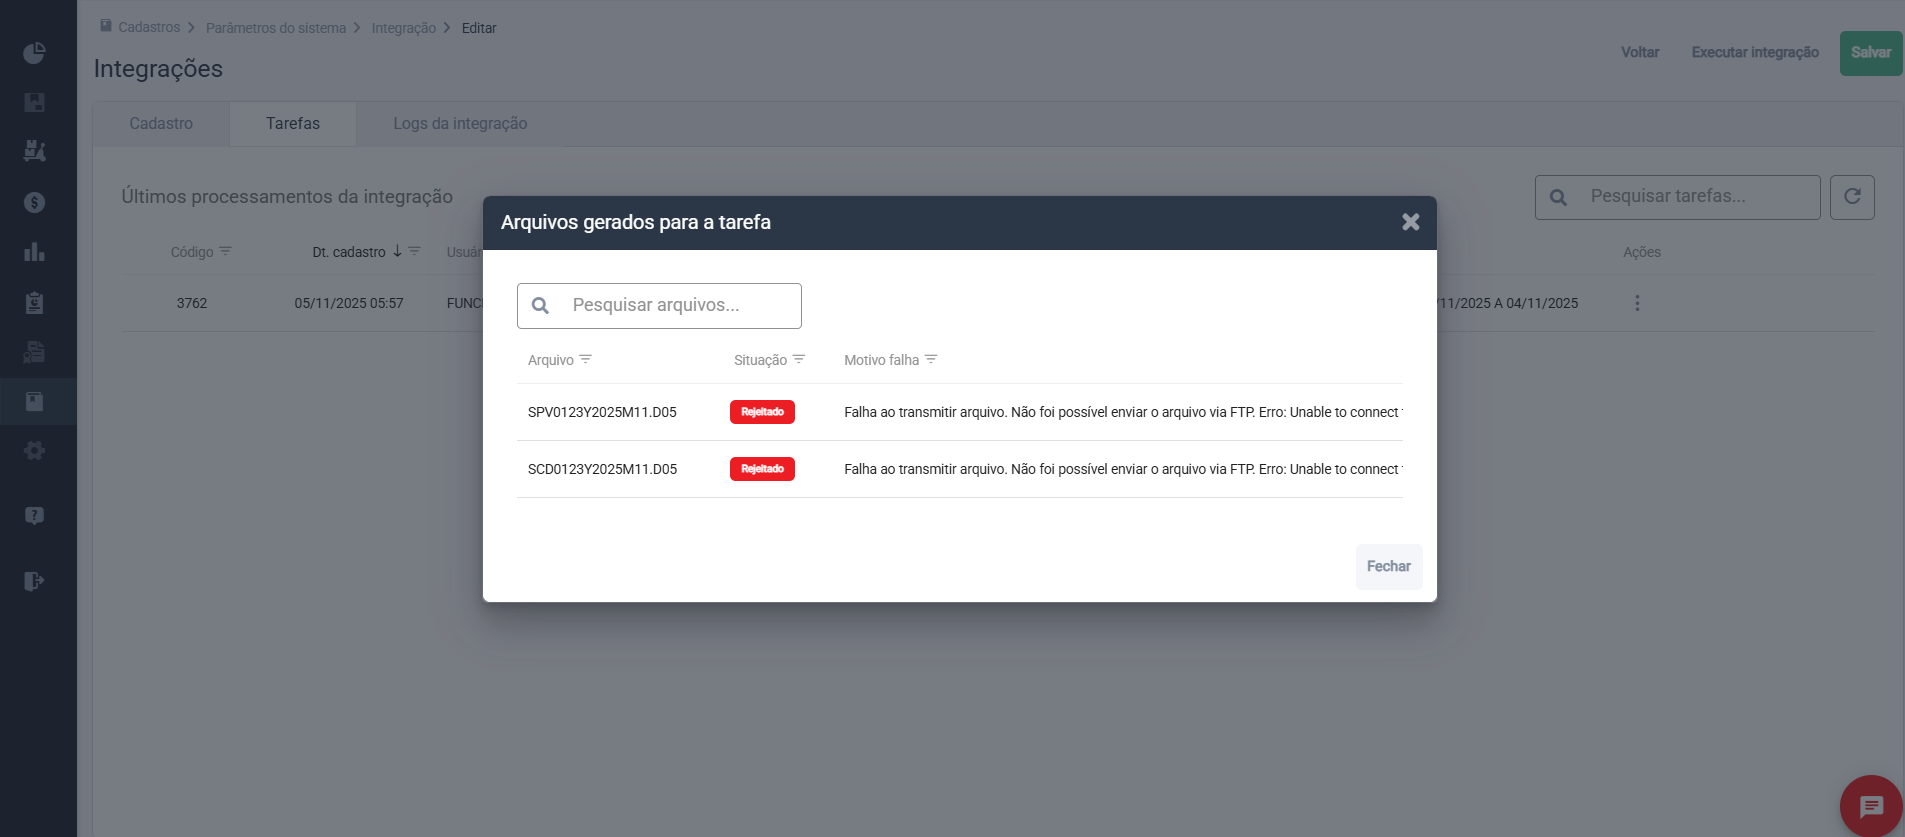Viewport: 1905px width, 837px height.
Task: Open the Arquivo column filter icon
Action: tap(586, 359)
